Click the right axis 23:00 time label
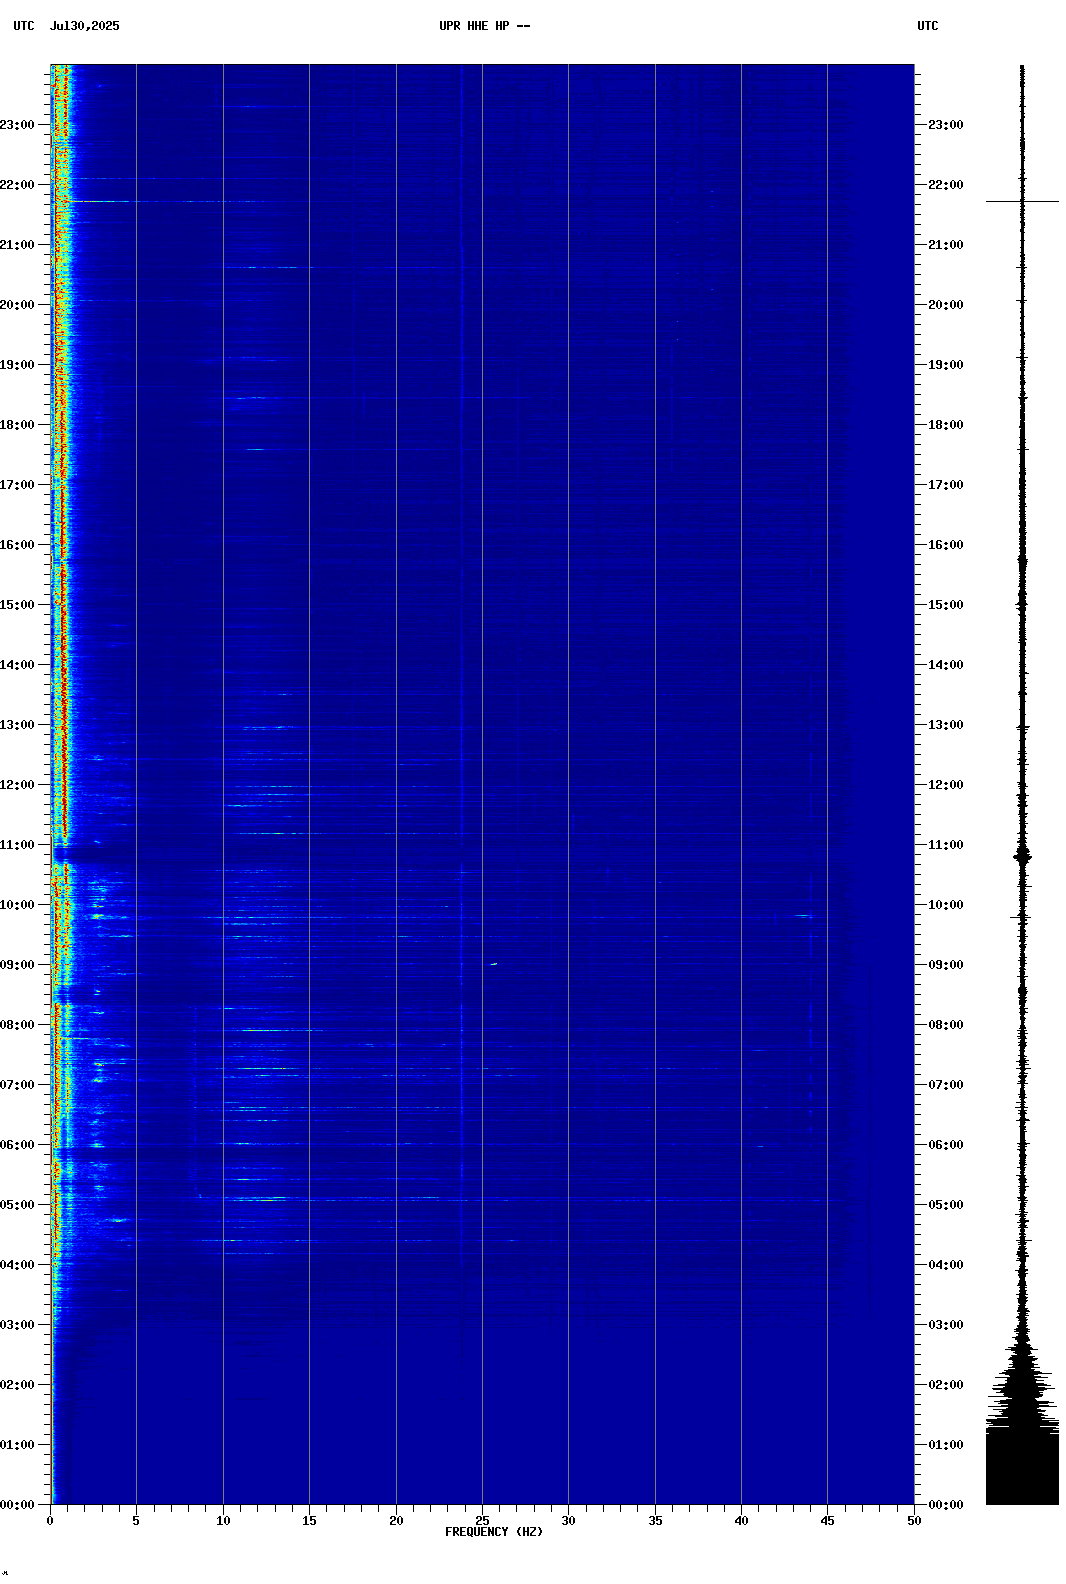Screen dimensions: 1066x1584 (x=946, y=125)
